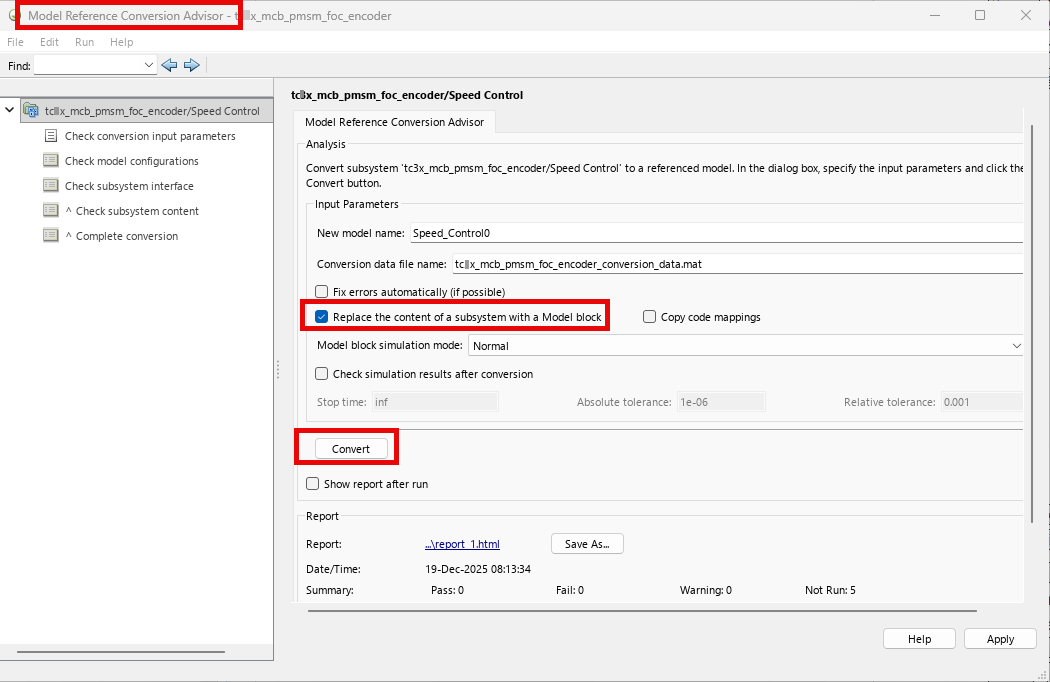The width and height of the screenshot is (1050, 682).
Task: Enable Copy code mappings
Action: 650,315
